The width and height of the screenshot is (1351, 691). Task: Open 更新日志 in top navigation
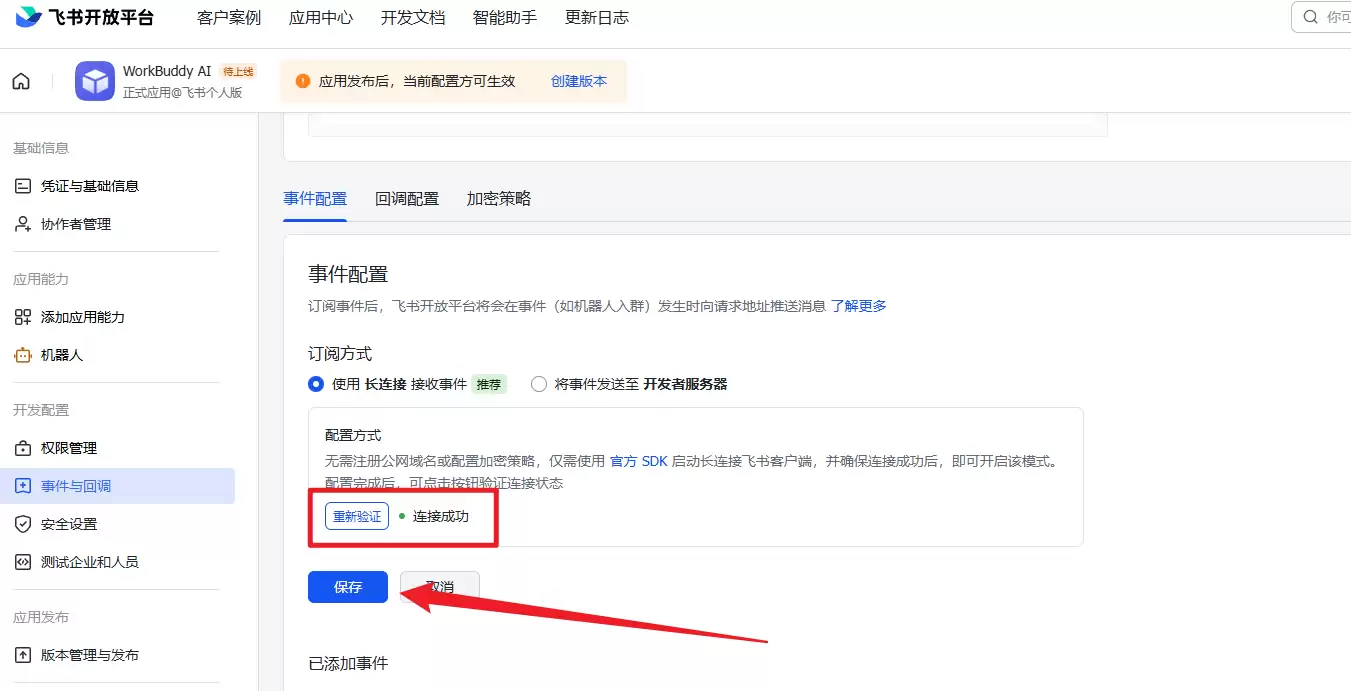coord(597,18)
